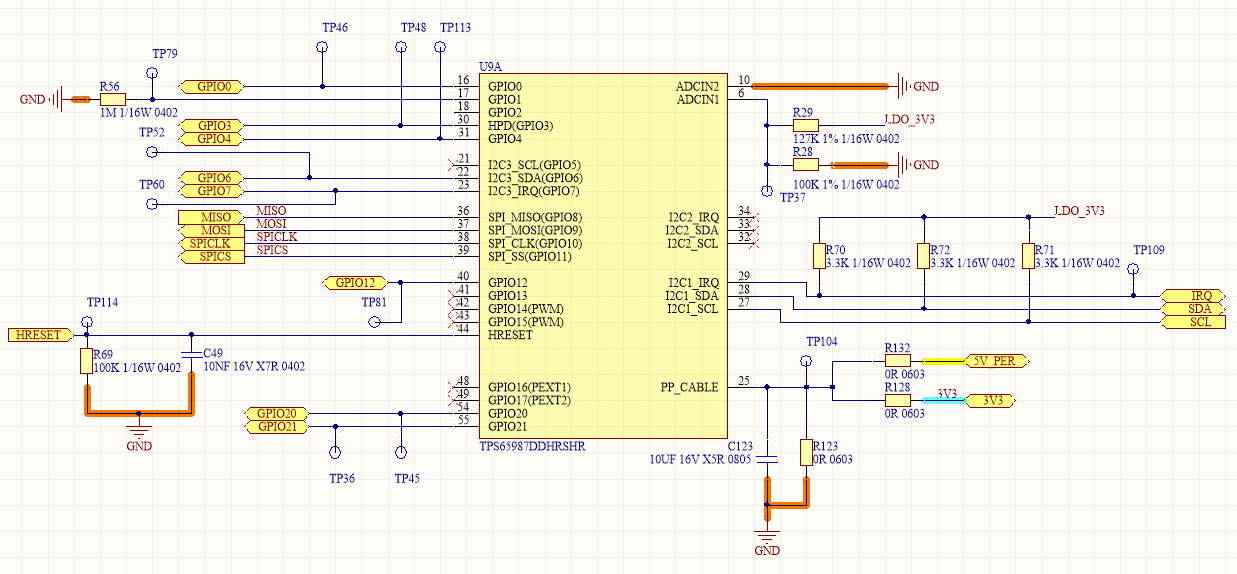Click the PP_CABLE pin label
Viewport: 1237px width, 574px height.
[689, 387]
